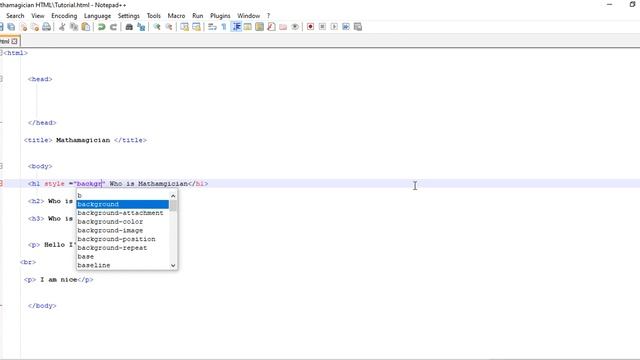The height and width of the screenshot is (360, 640).
Task: Click the <title> Mathamagician line
Action: (85, 140)
